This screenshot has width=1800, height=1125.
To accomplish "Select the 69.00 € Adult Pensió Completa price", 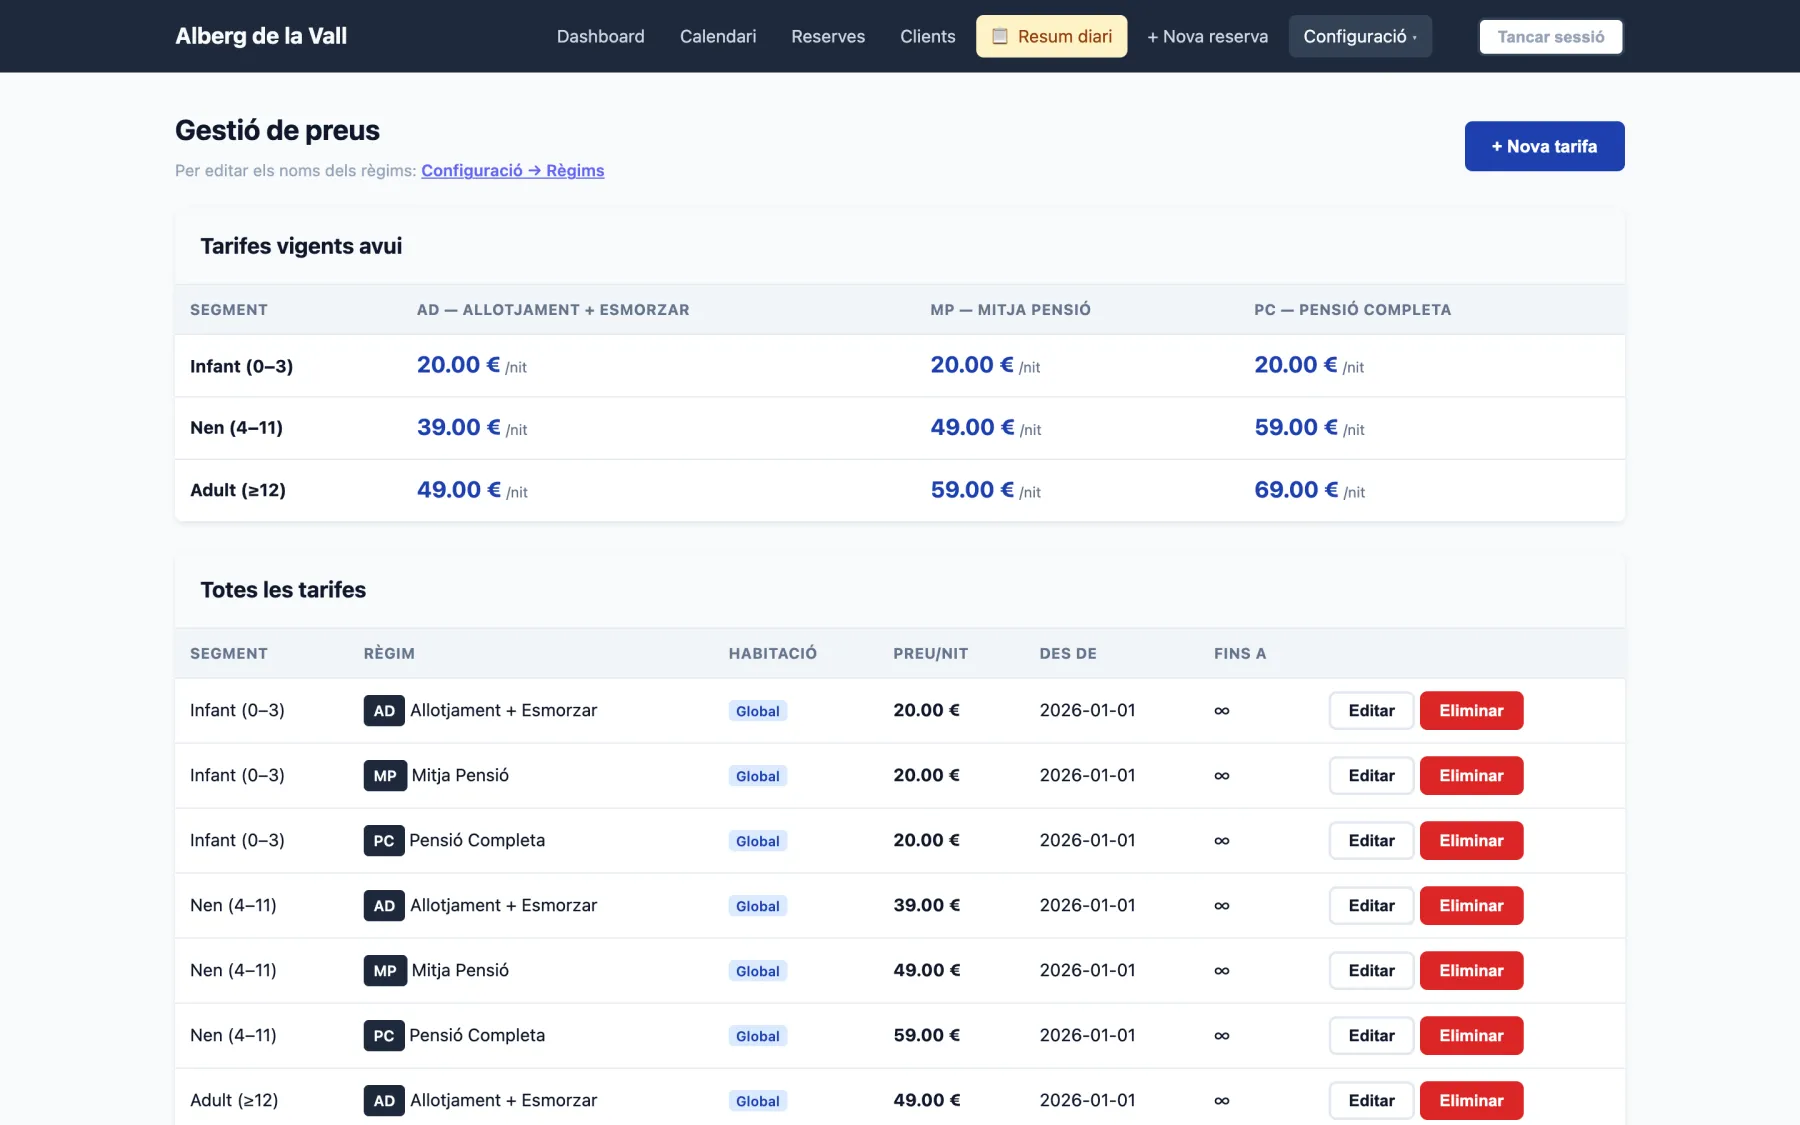I will (1296, 489).
